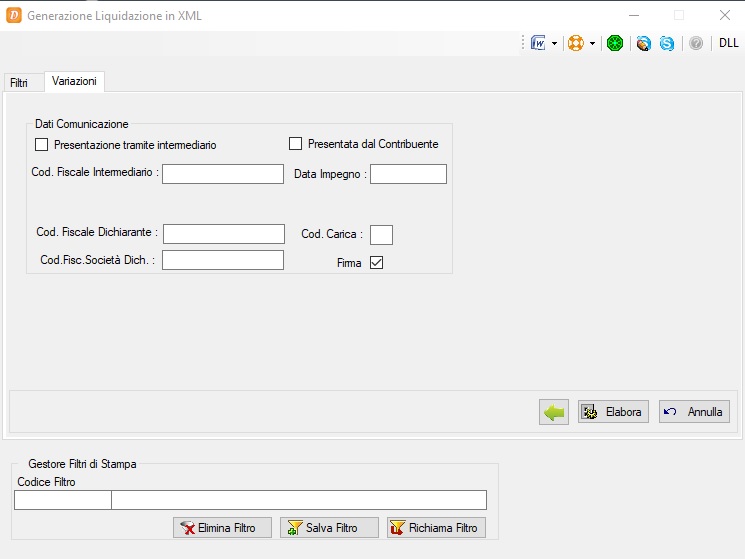Click the Cod. Fiscale Intermediario field
Viewport: 745px width, 559px height.
(223, 174)
